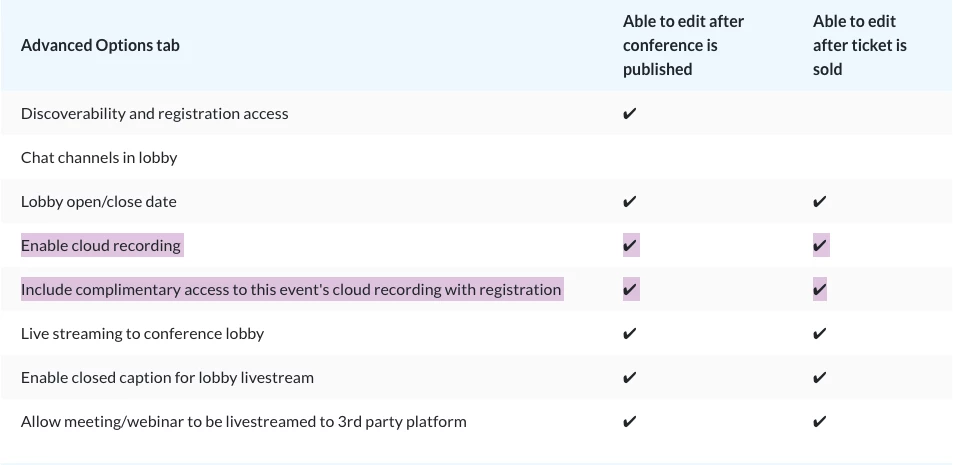Screen dimensions: 953x465
Task: Click the ticket-sold checkmark for complimentary recording access row
Action: coord(820,290)
